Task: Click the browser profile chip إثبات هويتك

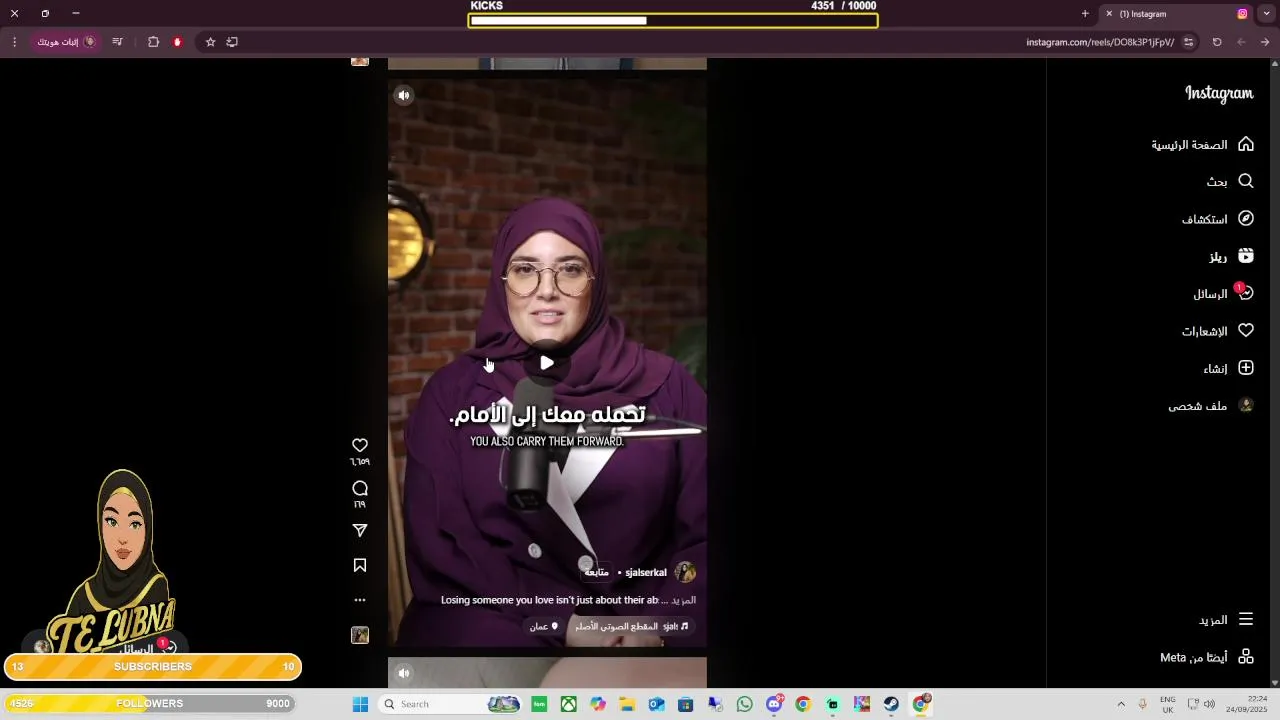Action: (67, 42)
